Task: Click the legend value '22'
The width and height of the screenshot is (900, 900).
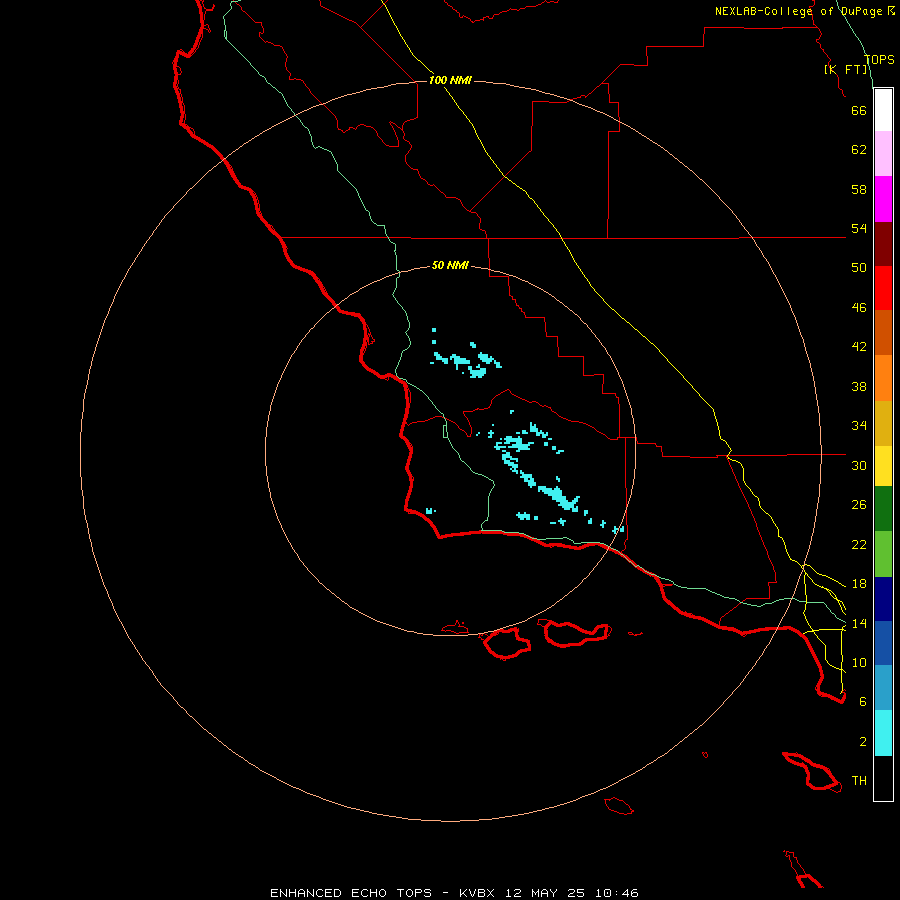Action: pos(859,544)
